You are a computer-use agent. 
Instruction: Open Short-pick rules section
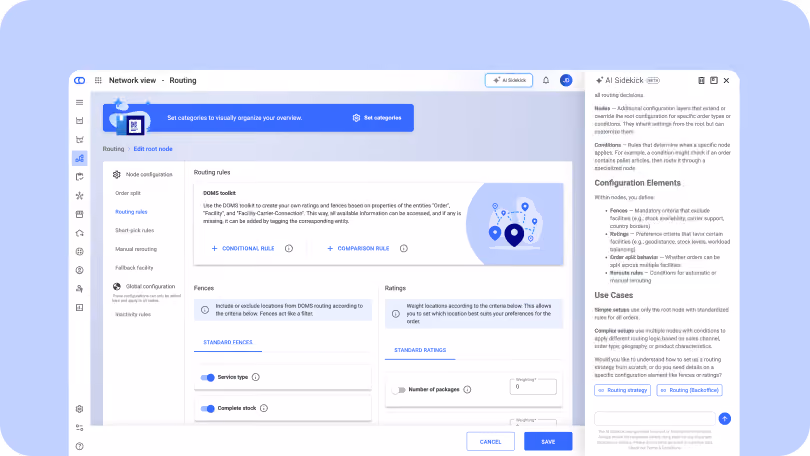tap(134, 230)
